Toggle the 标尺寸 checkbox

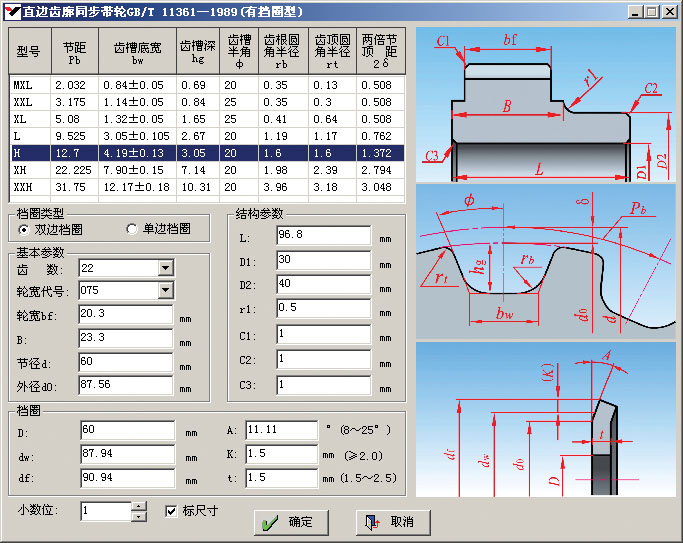[x=171, y=511]
